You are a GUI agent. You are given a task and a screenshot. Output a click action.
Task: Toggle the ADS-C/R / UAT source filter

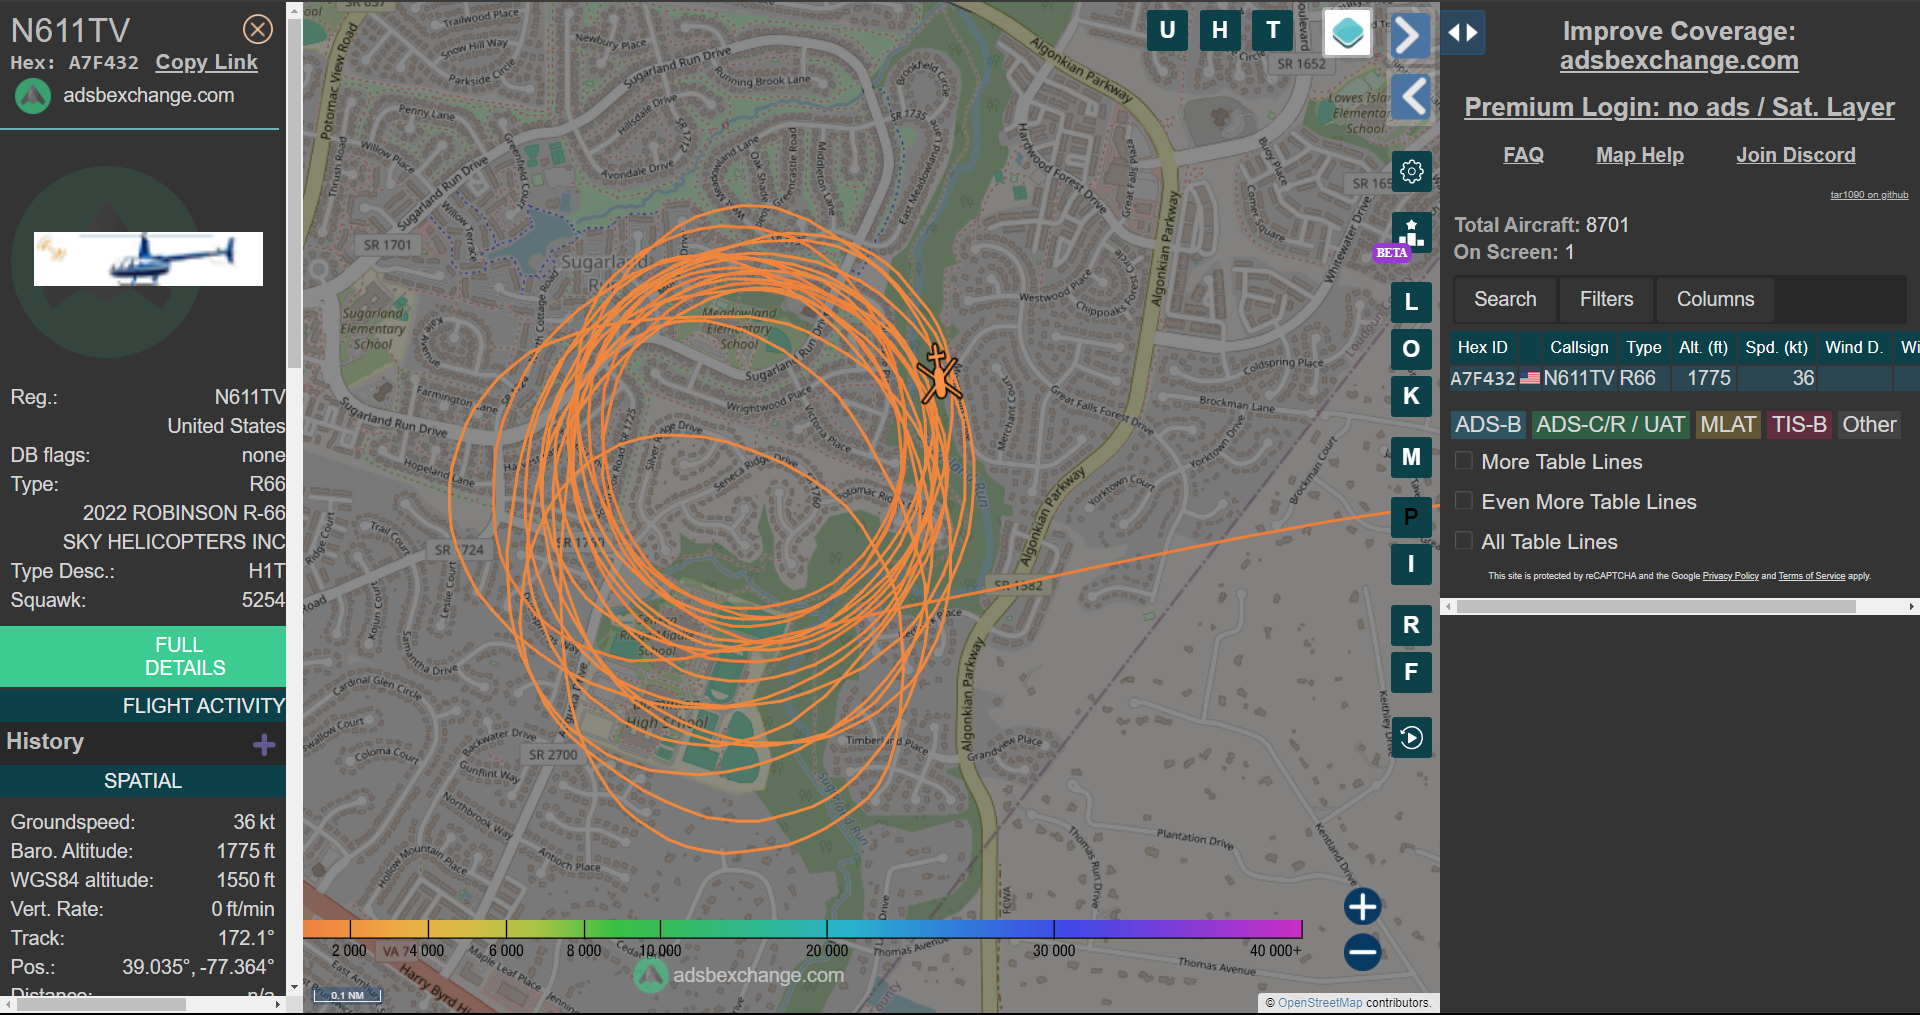click(1610, 425)
